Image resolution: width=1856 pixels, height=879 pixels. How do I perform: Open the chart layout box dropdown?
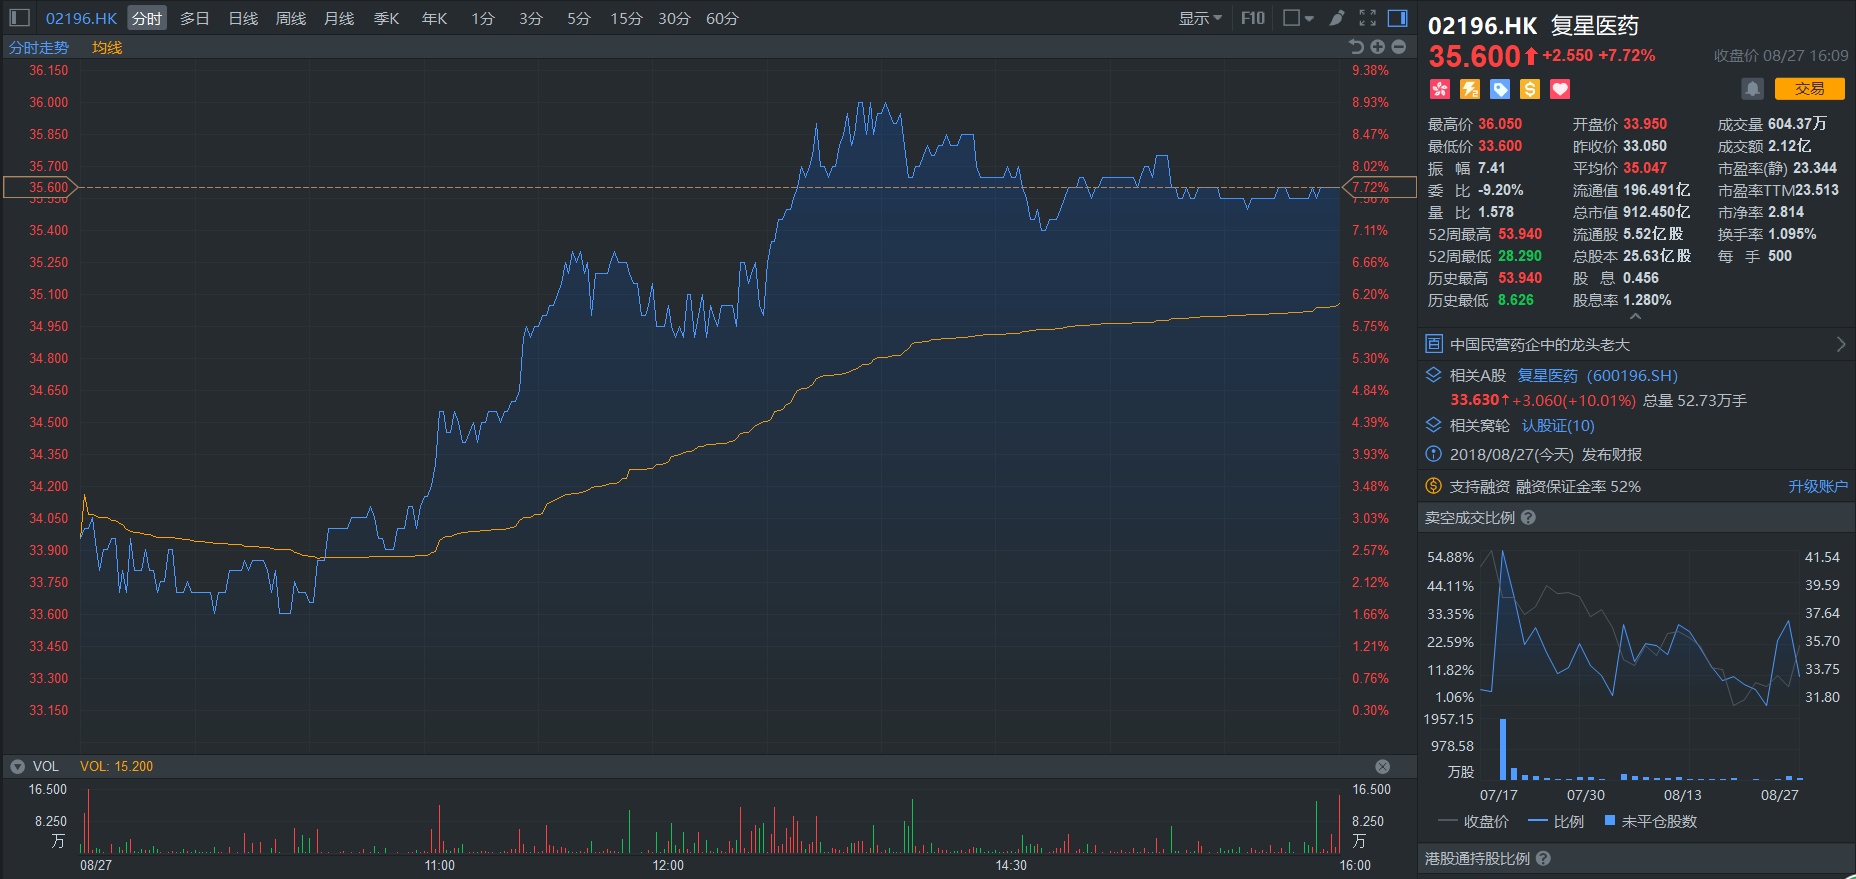point(1298,18)
